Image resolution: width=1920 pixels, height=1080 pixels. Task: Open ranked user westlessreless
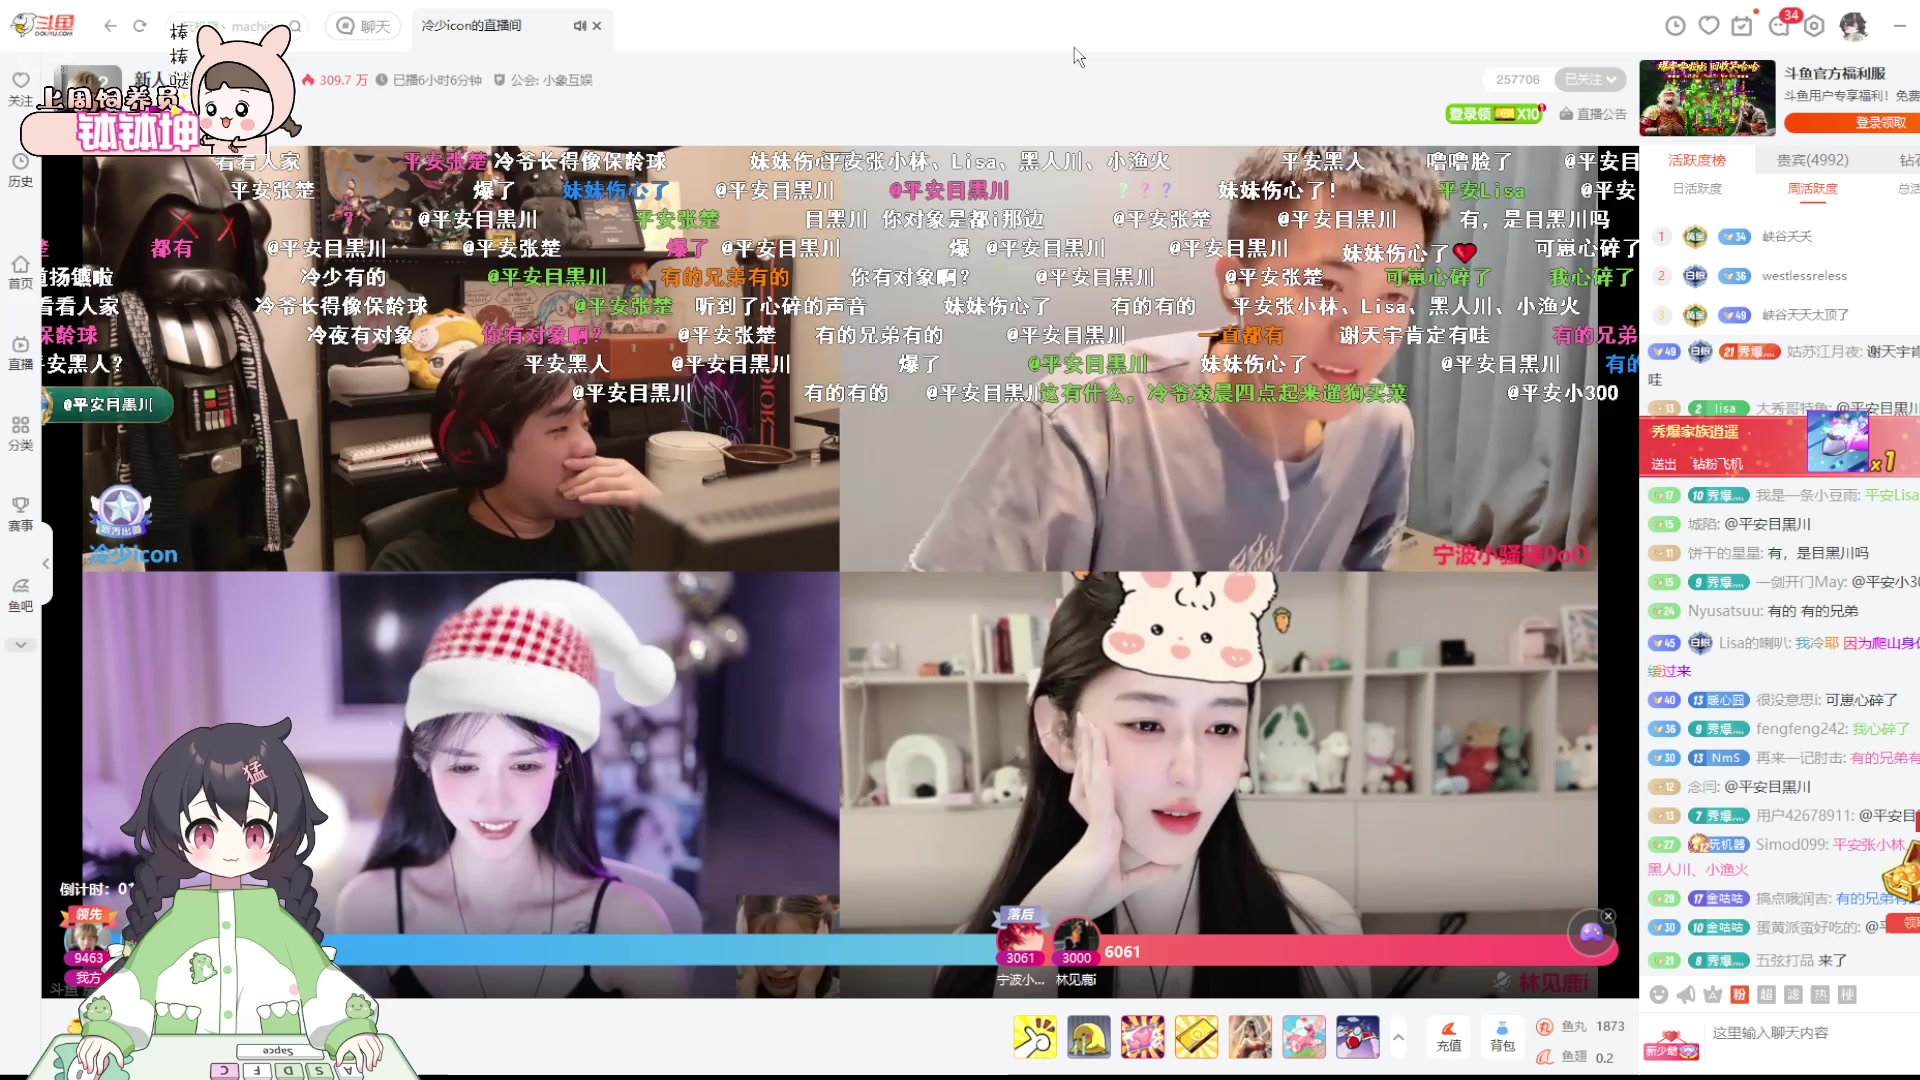click(1804, 276)
